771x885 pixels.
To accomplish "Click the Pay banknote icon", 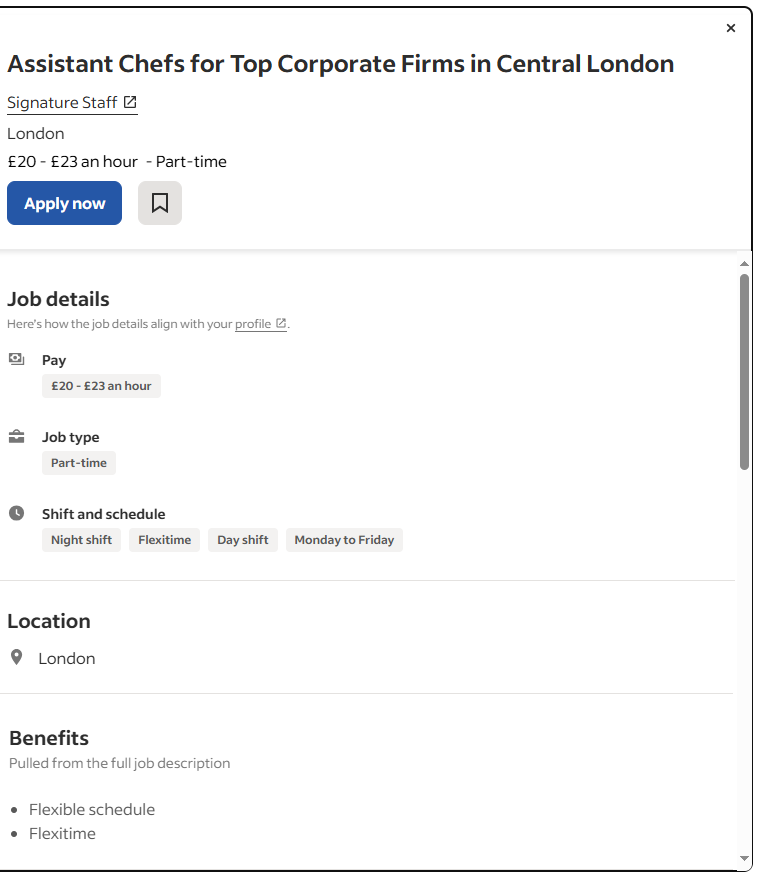I will click(16, 359).
